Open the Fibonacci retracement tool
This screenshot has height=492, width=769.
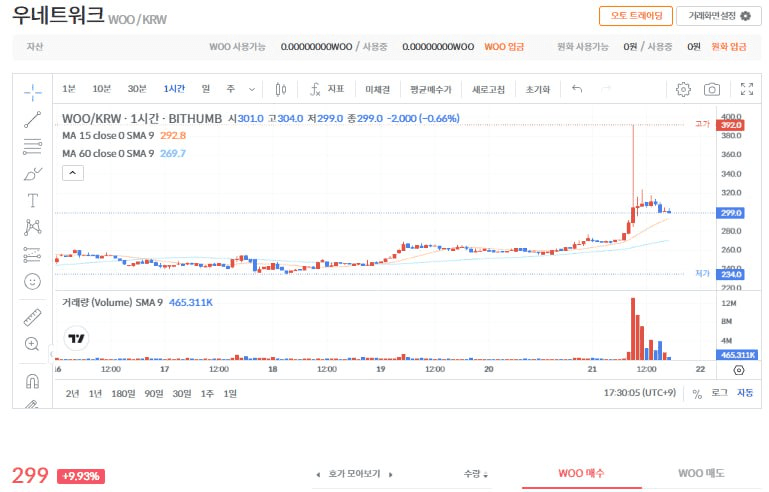(33, 147)
